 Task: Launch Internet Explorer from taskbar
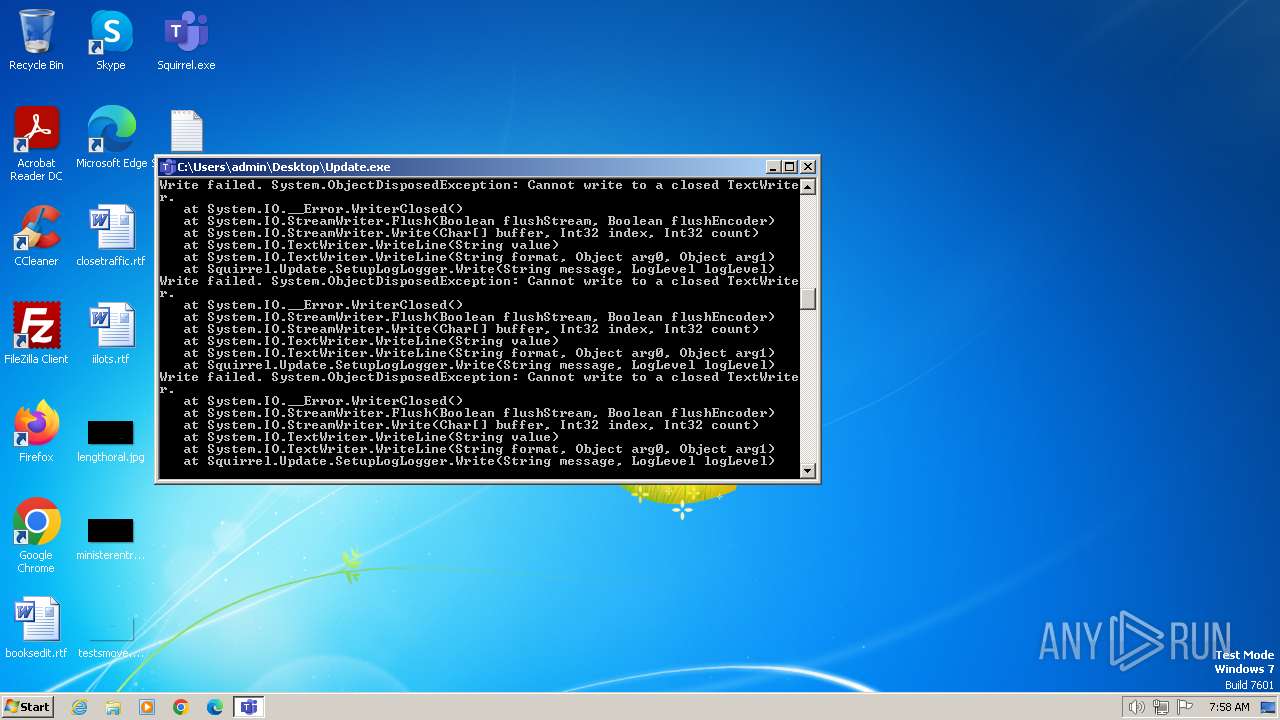[79, 707]
